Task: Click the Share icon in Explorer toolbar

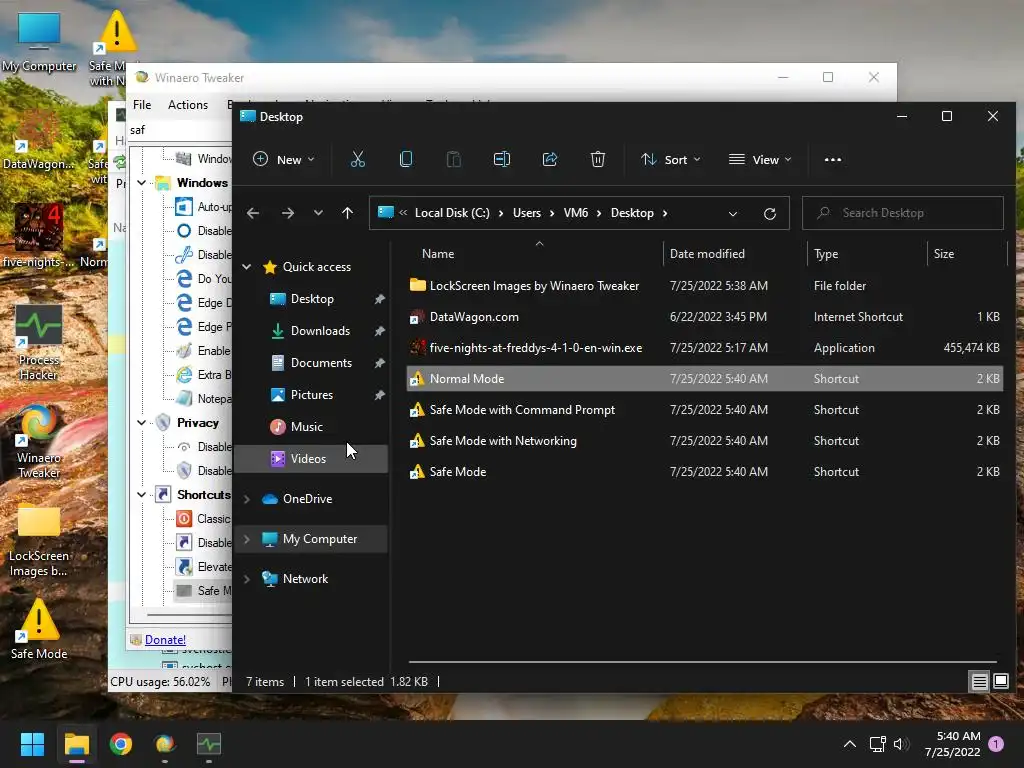Action: [x=550, y=159]
